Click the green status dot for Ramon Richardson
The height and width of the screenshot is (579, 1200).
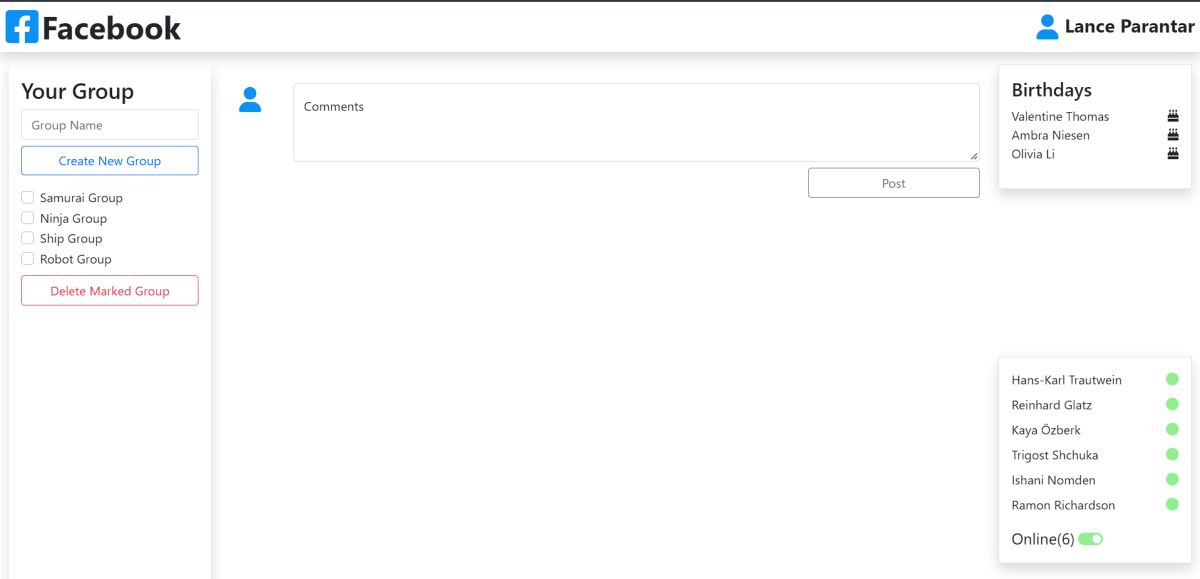(1172, 504)
